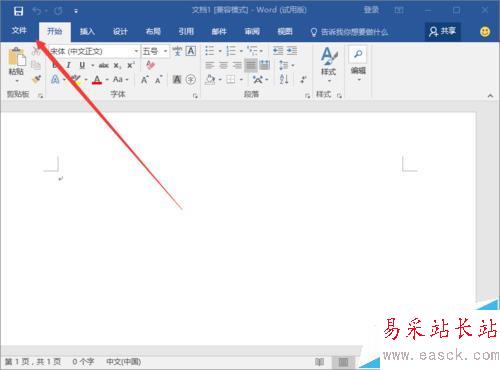
Task: Align text left
Action: coord(210,65)
